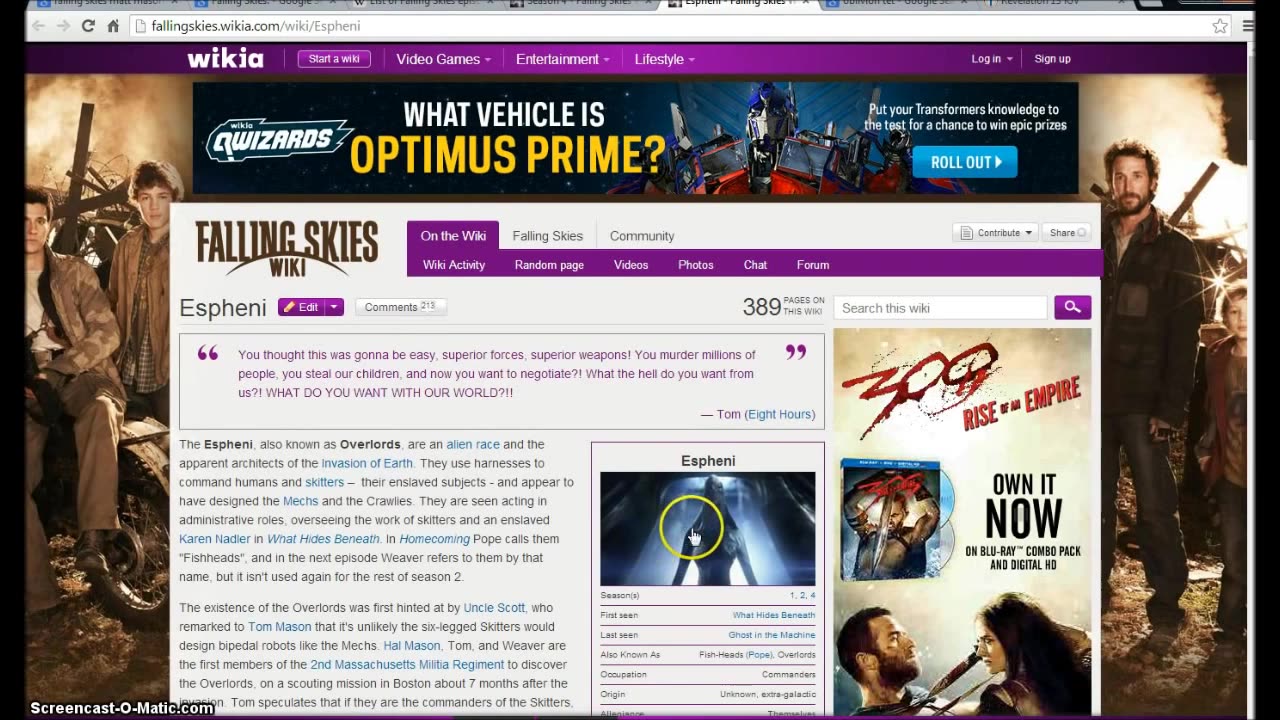Open the Forum menu item

(x=813, y=265)
